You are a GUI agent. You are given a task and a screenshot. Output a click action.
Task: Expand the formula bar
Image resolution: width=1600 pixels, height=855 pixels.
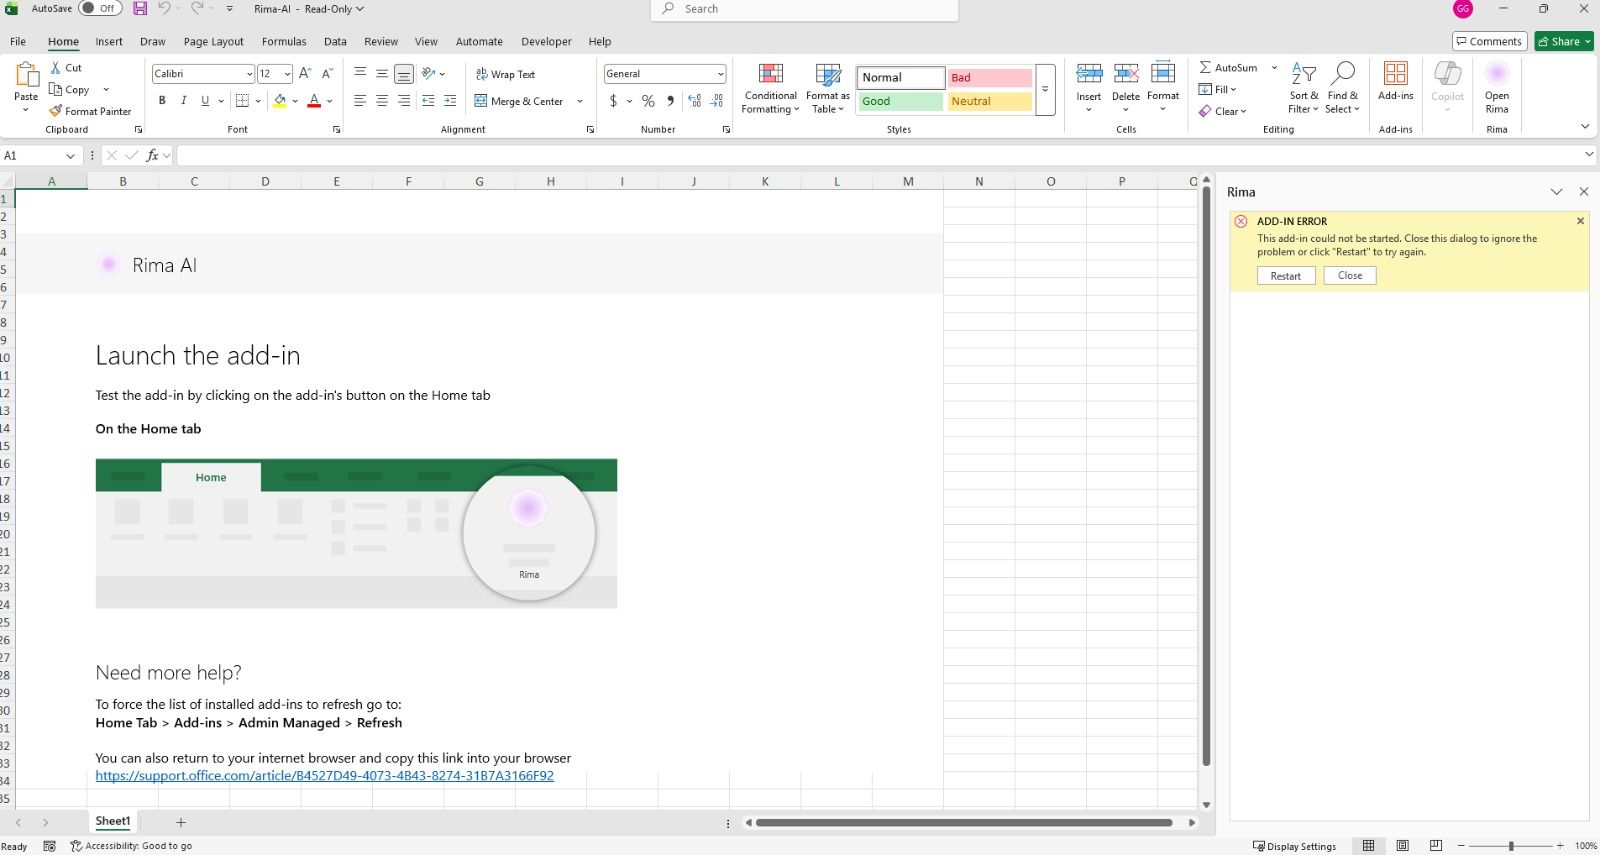pos(1589,155)
